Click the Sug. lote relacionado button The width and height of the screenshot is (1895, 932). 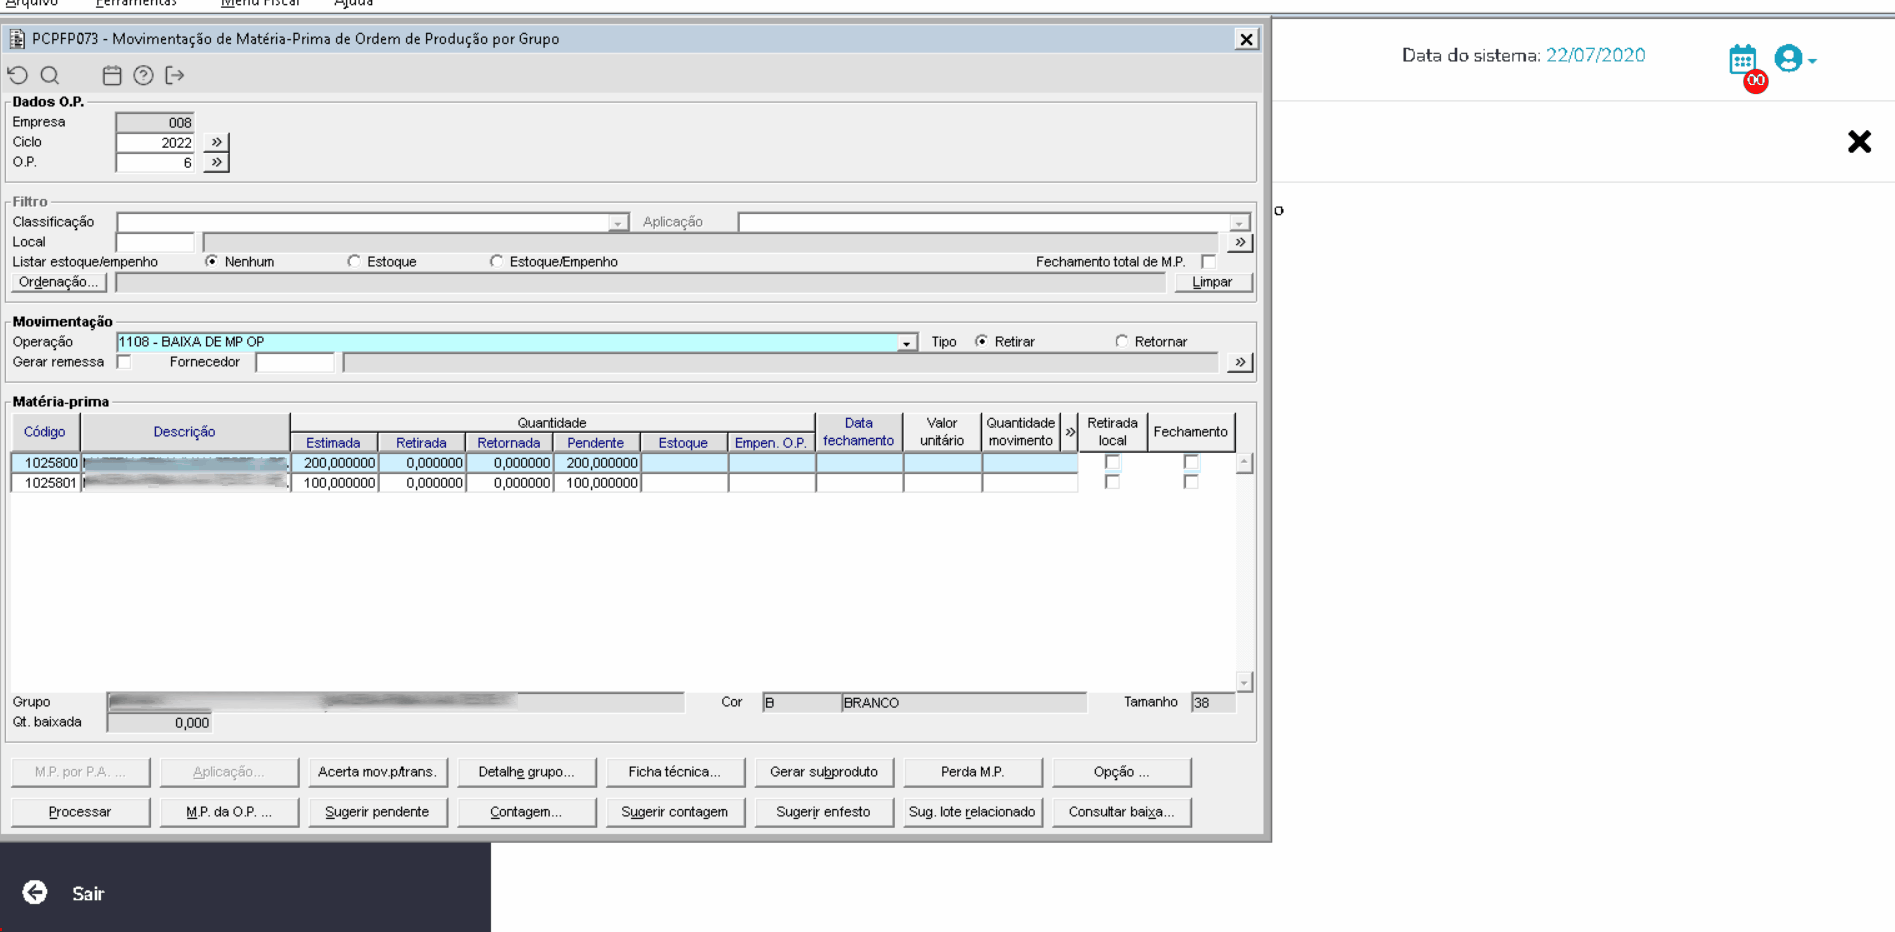click(x=972, y=812)
